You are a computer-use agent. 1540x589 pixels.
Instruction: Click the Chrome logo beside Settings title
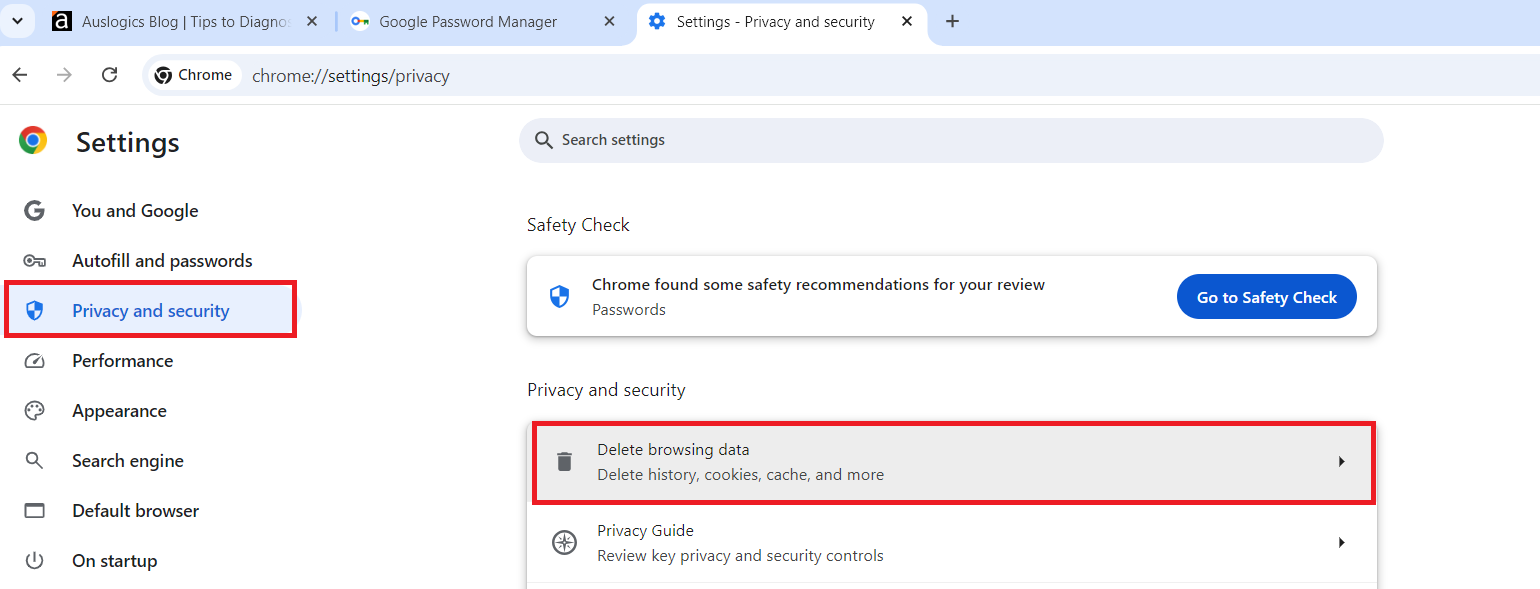tap(33, 141)
